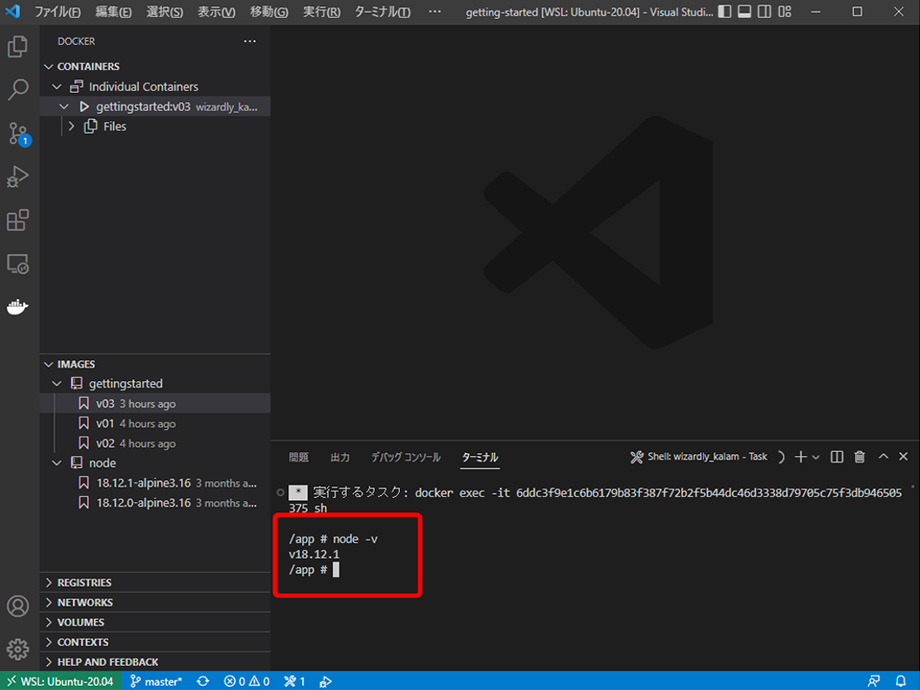This screenshot has height=690, width=920.
Task: Close the terminal panel
Action: point(904,456)
